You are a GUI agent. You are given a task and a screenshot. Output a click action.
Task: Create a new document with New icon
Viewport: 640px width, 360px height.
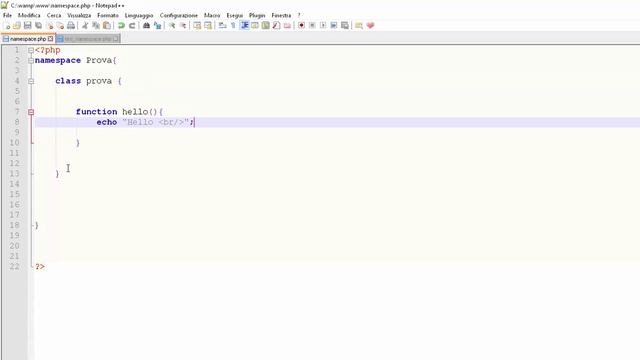pos(7,25)
